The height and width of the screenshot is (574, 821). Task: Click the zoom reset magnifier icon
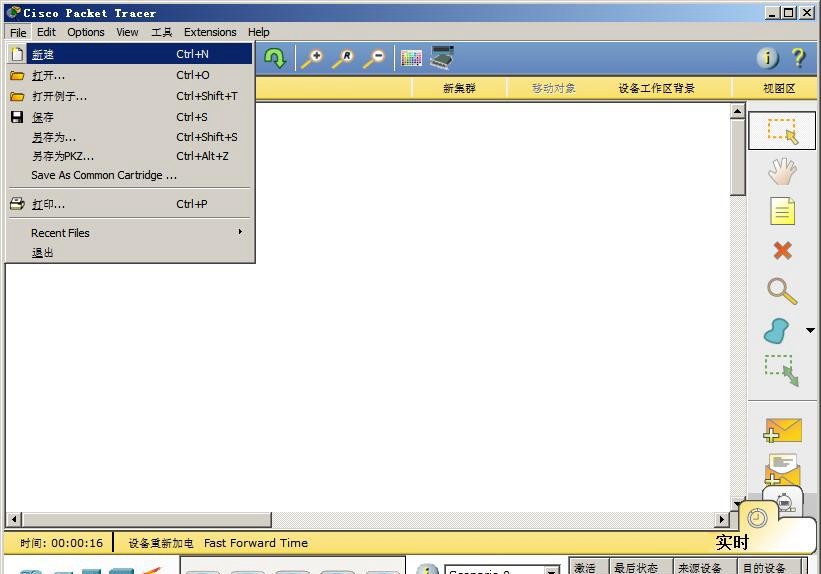coord(343,58)
